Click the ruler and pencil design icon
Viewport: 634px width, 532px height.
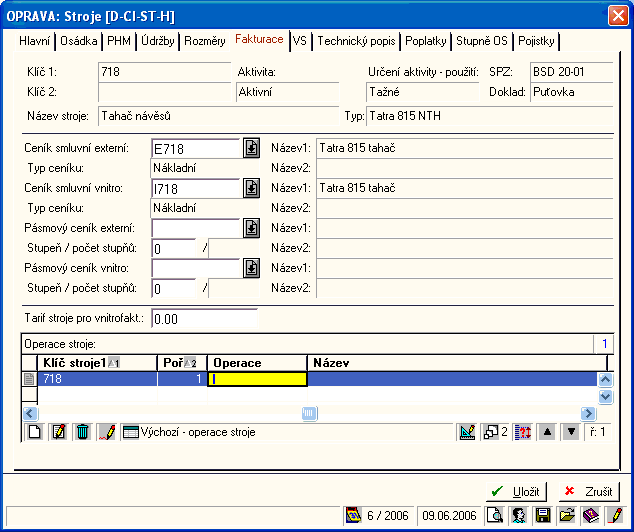[467, 432]
